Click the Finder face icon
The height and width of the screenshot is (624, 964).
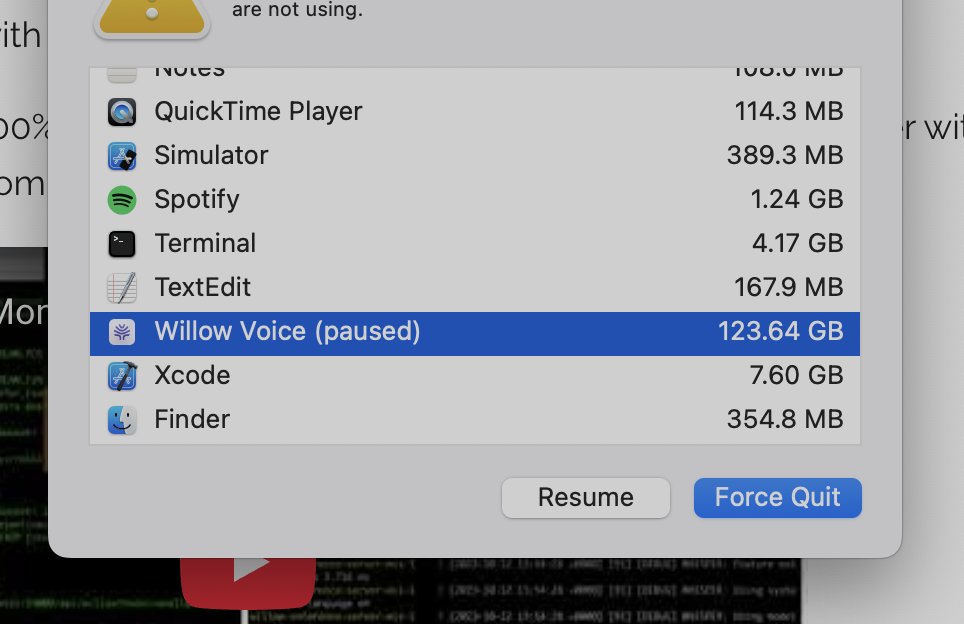(x=122, y=421)
